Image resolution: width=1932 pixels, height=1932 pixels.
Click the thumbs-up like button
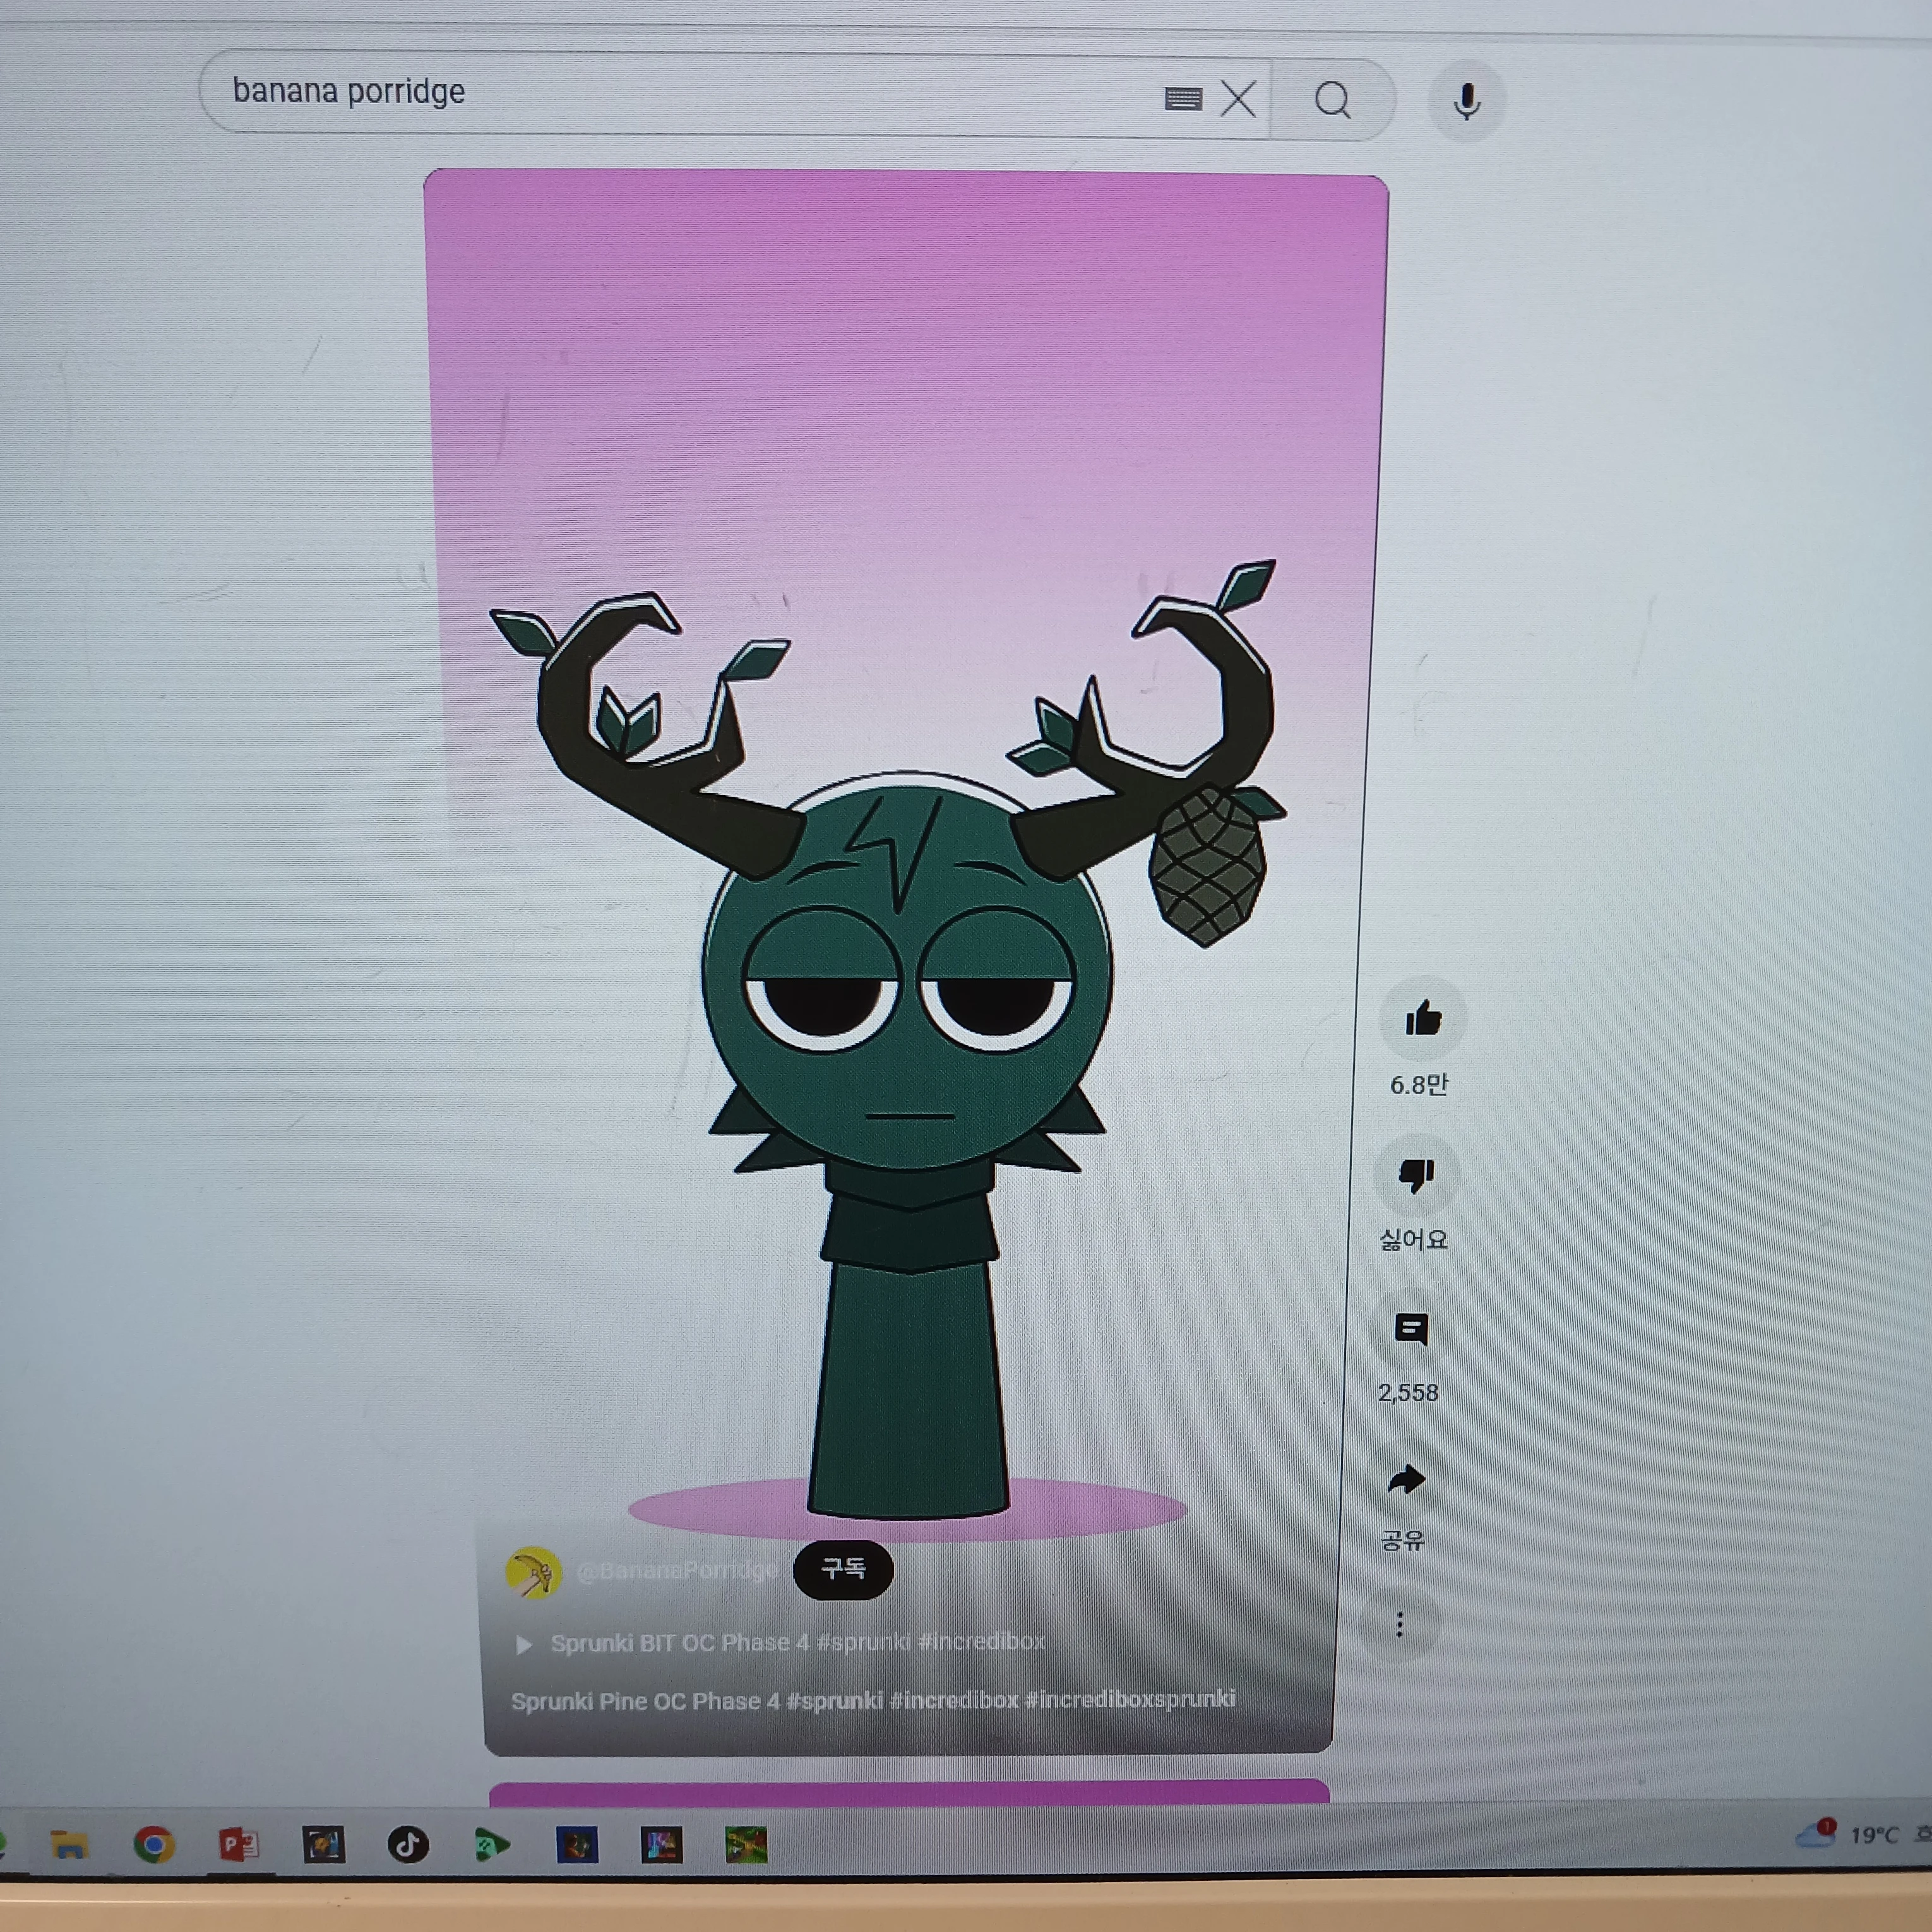point(1422,1019)
